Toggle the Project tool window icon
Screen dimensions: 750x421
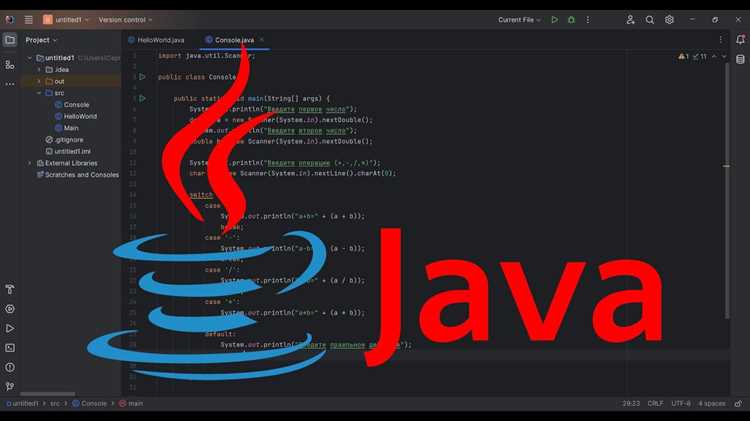coord(10,40)
